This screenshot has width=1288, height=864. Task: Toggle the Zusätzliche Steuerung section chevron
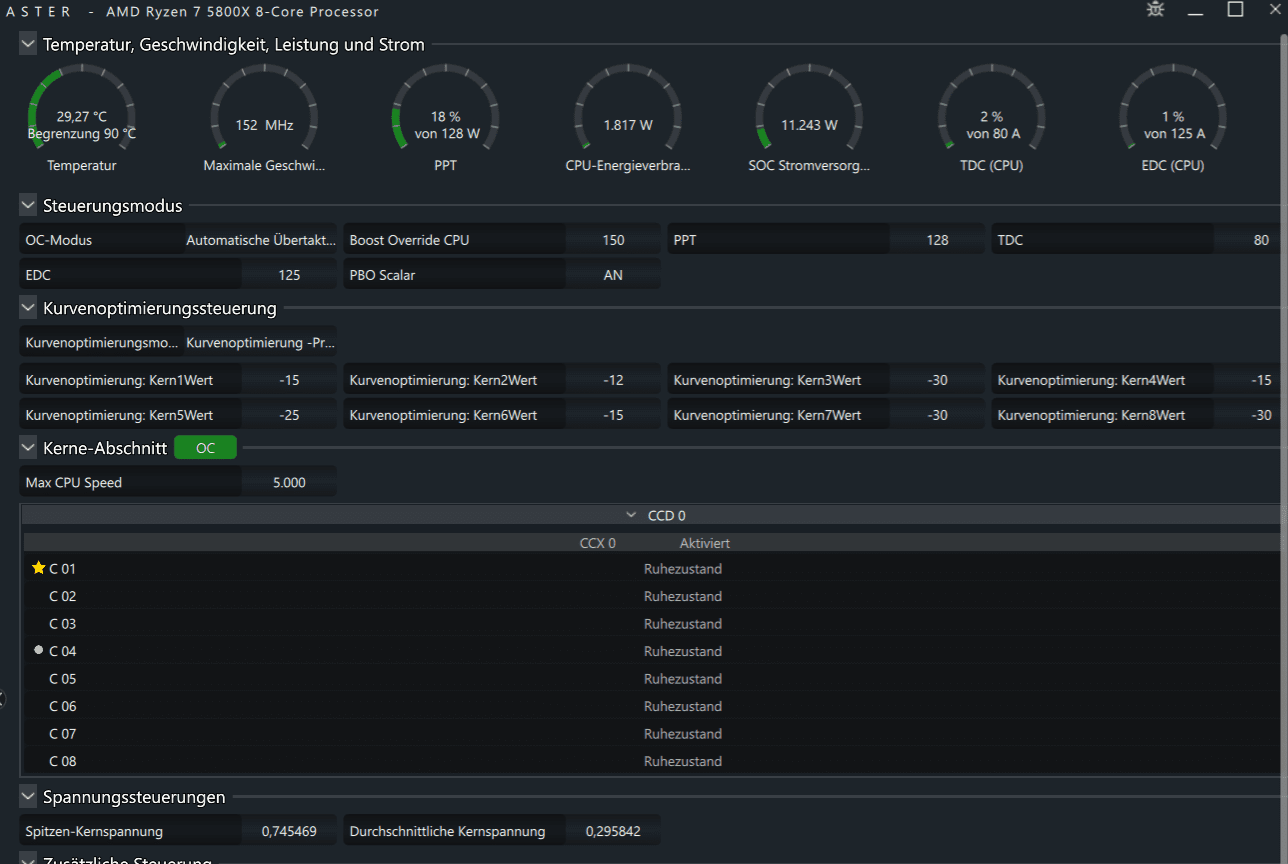(28, 860)
